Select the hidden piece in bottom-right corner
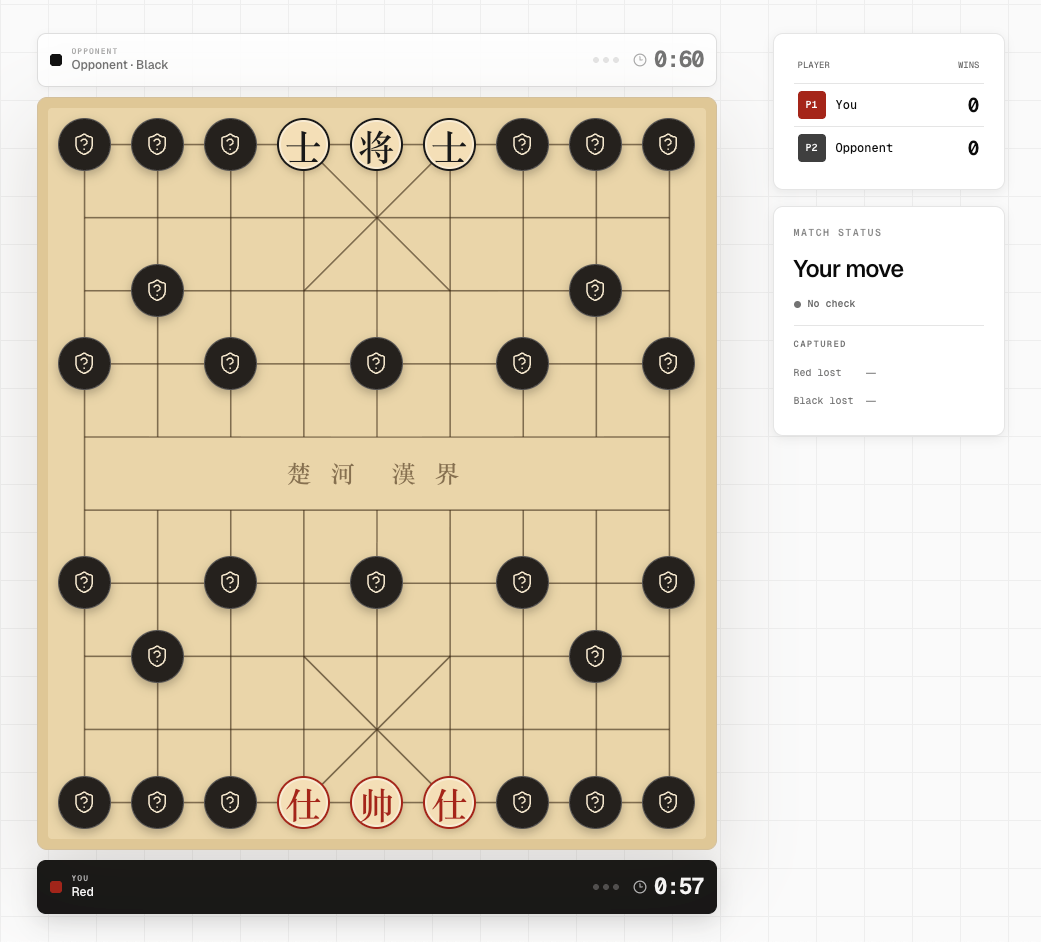 (x=669, y=803)
